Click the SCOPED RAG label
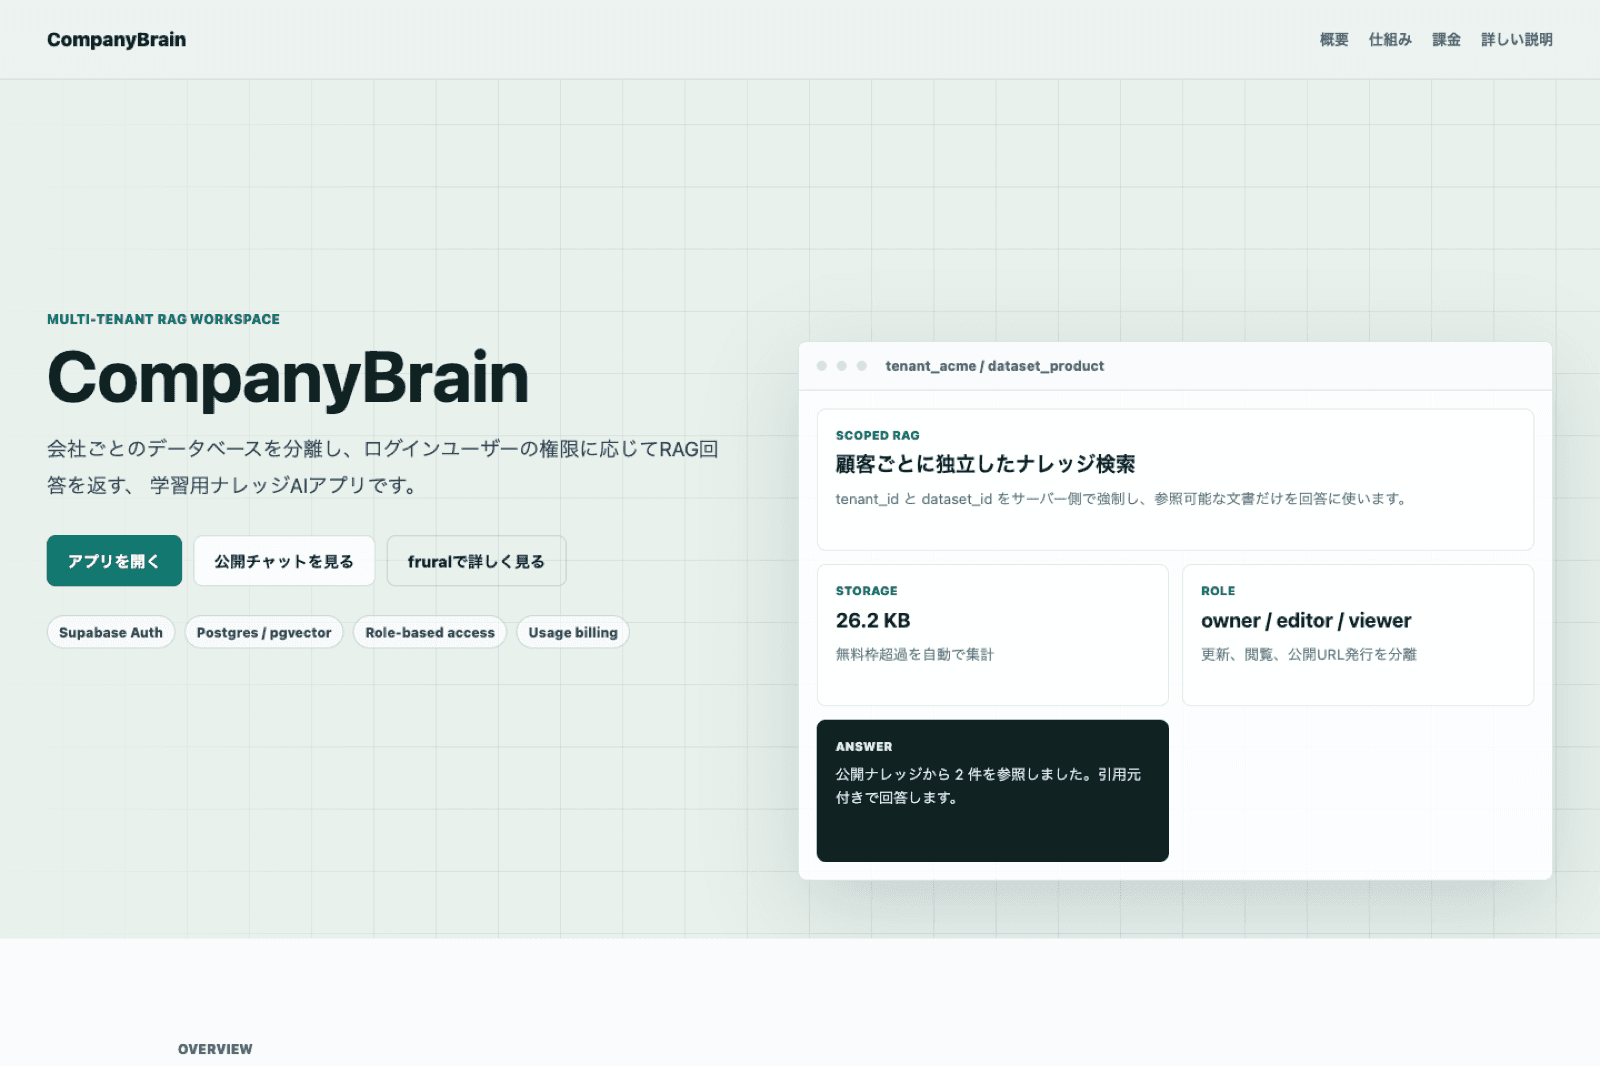Viewport: 1600px width, 1066px height. tap(877, 435)
